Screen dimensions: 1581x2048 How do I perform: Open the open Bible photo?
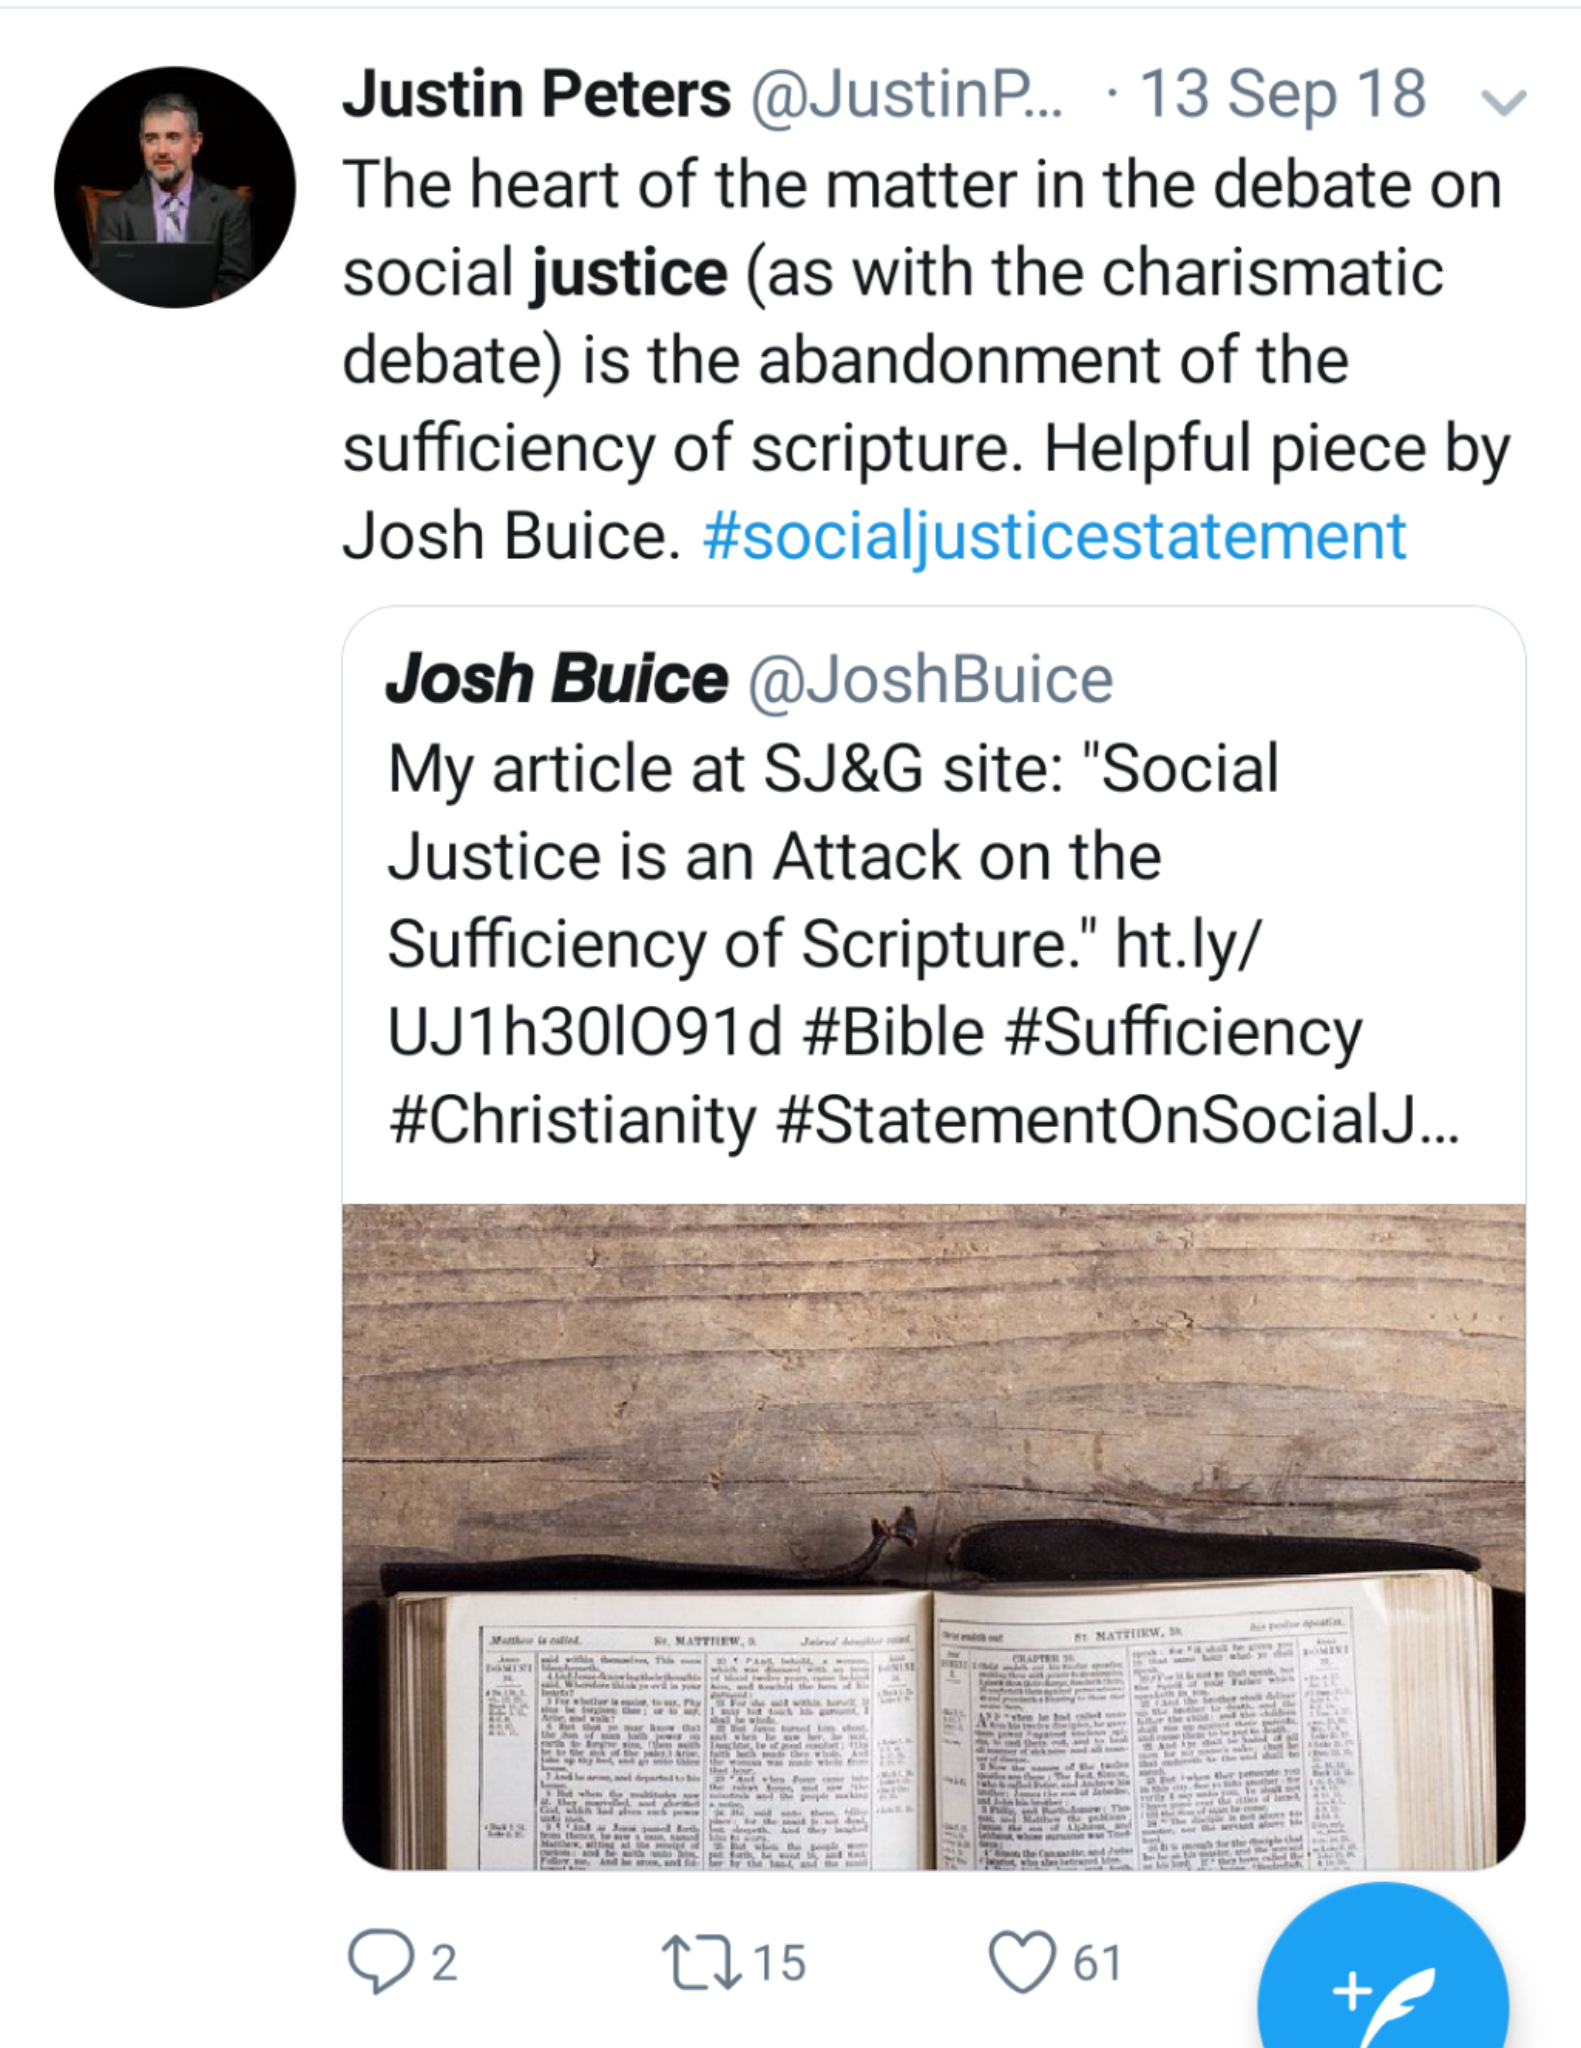(933, 1535)
